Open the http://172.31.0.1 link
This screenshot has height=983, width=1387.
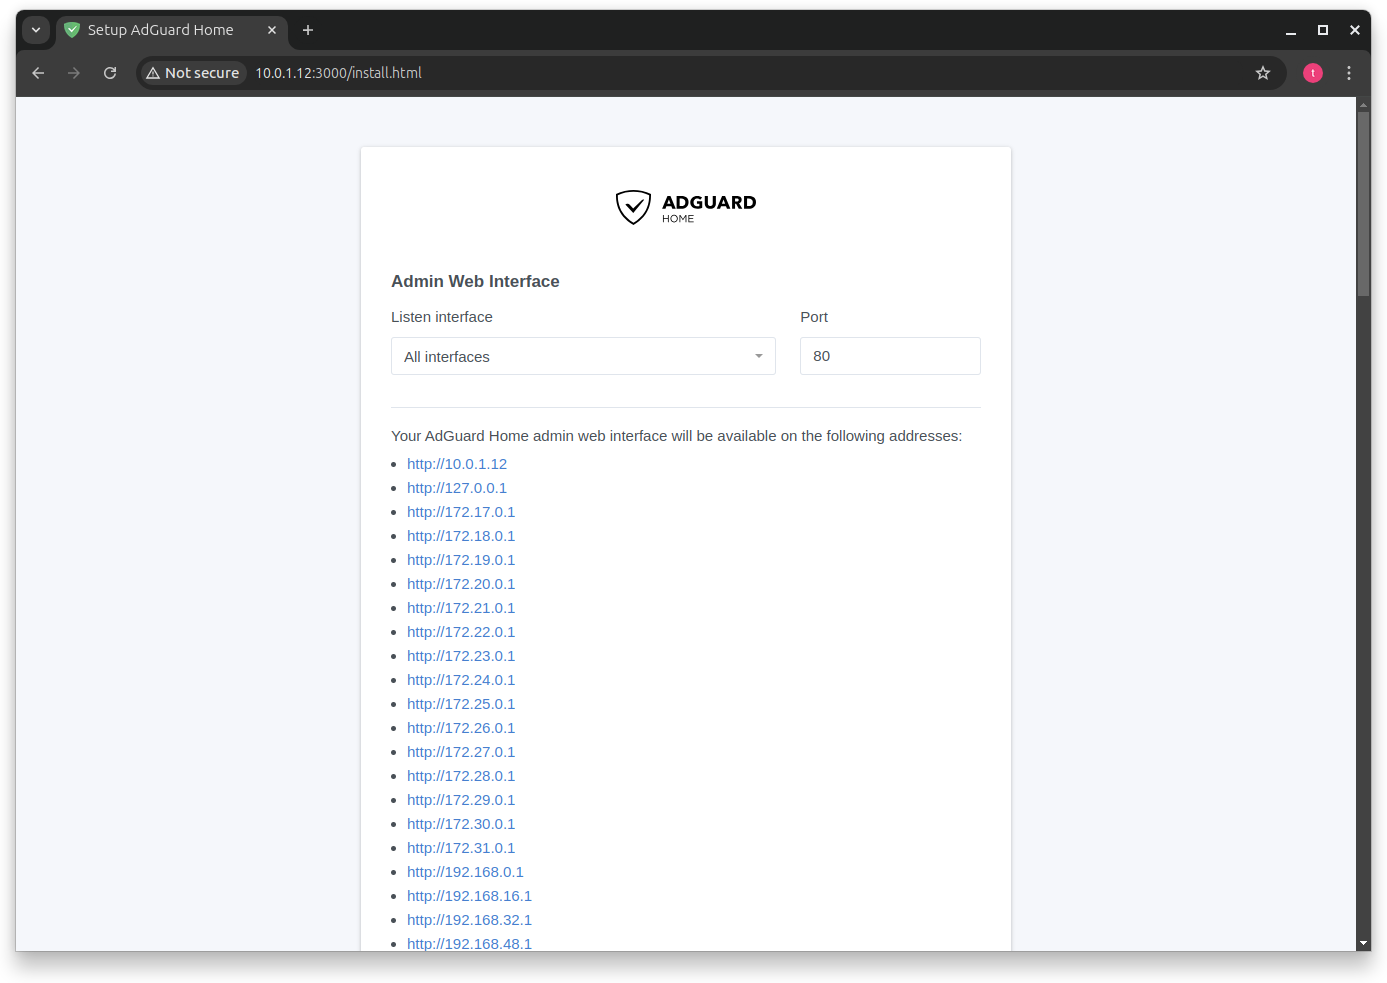tap(461, 847)
